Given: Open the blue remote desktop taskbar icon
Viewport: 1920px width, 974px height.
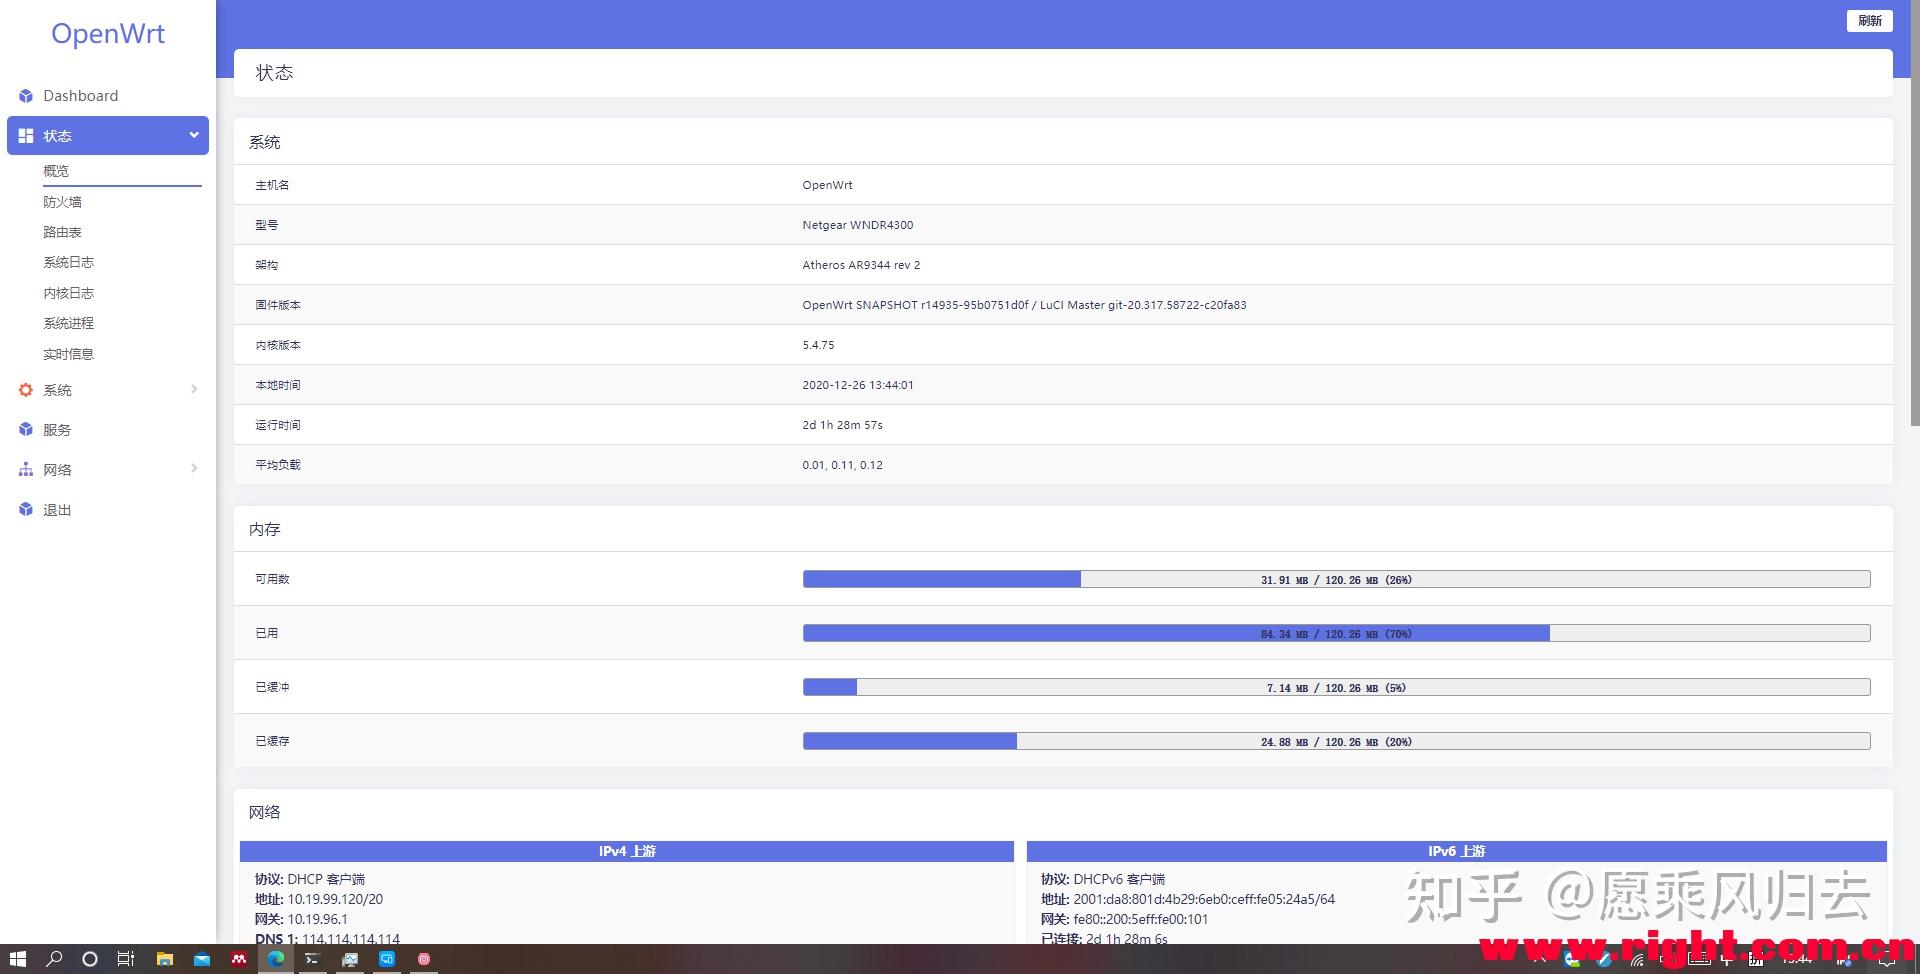Looking at the screenshot, I should click(x=387, y=959).
